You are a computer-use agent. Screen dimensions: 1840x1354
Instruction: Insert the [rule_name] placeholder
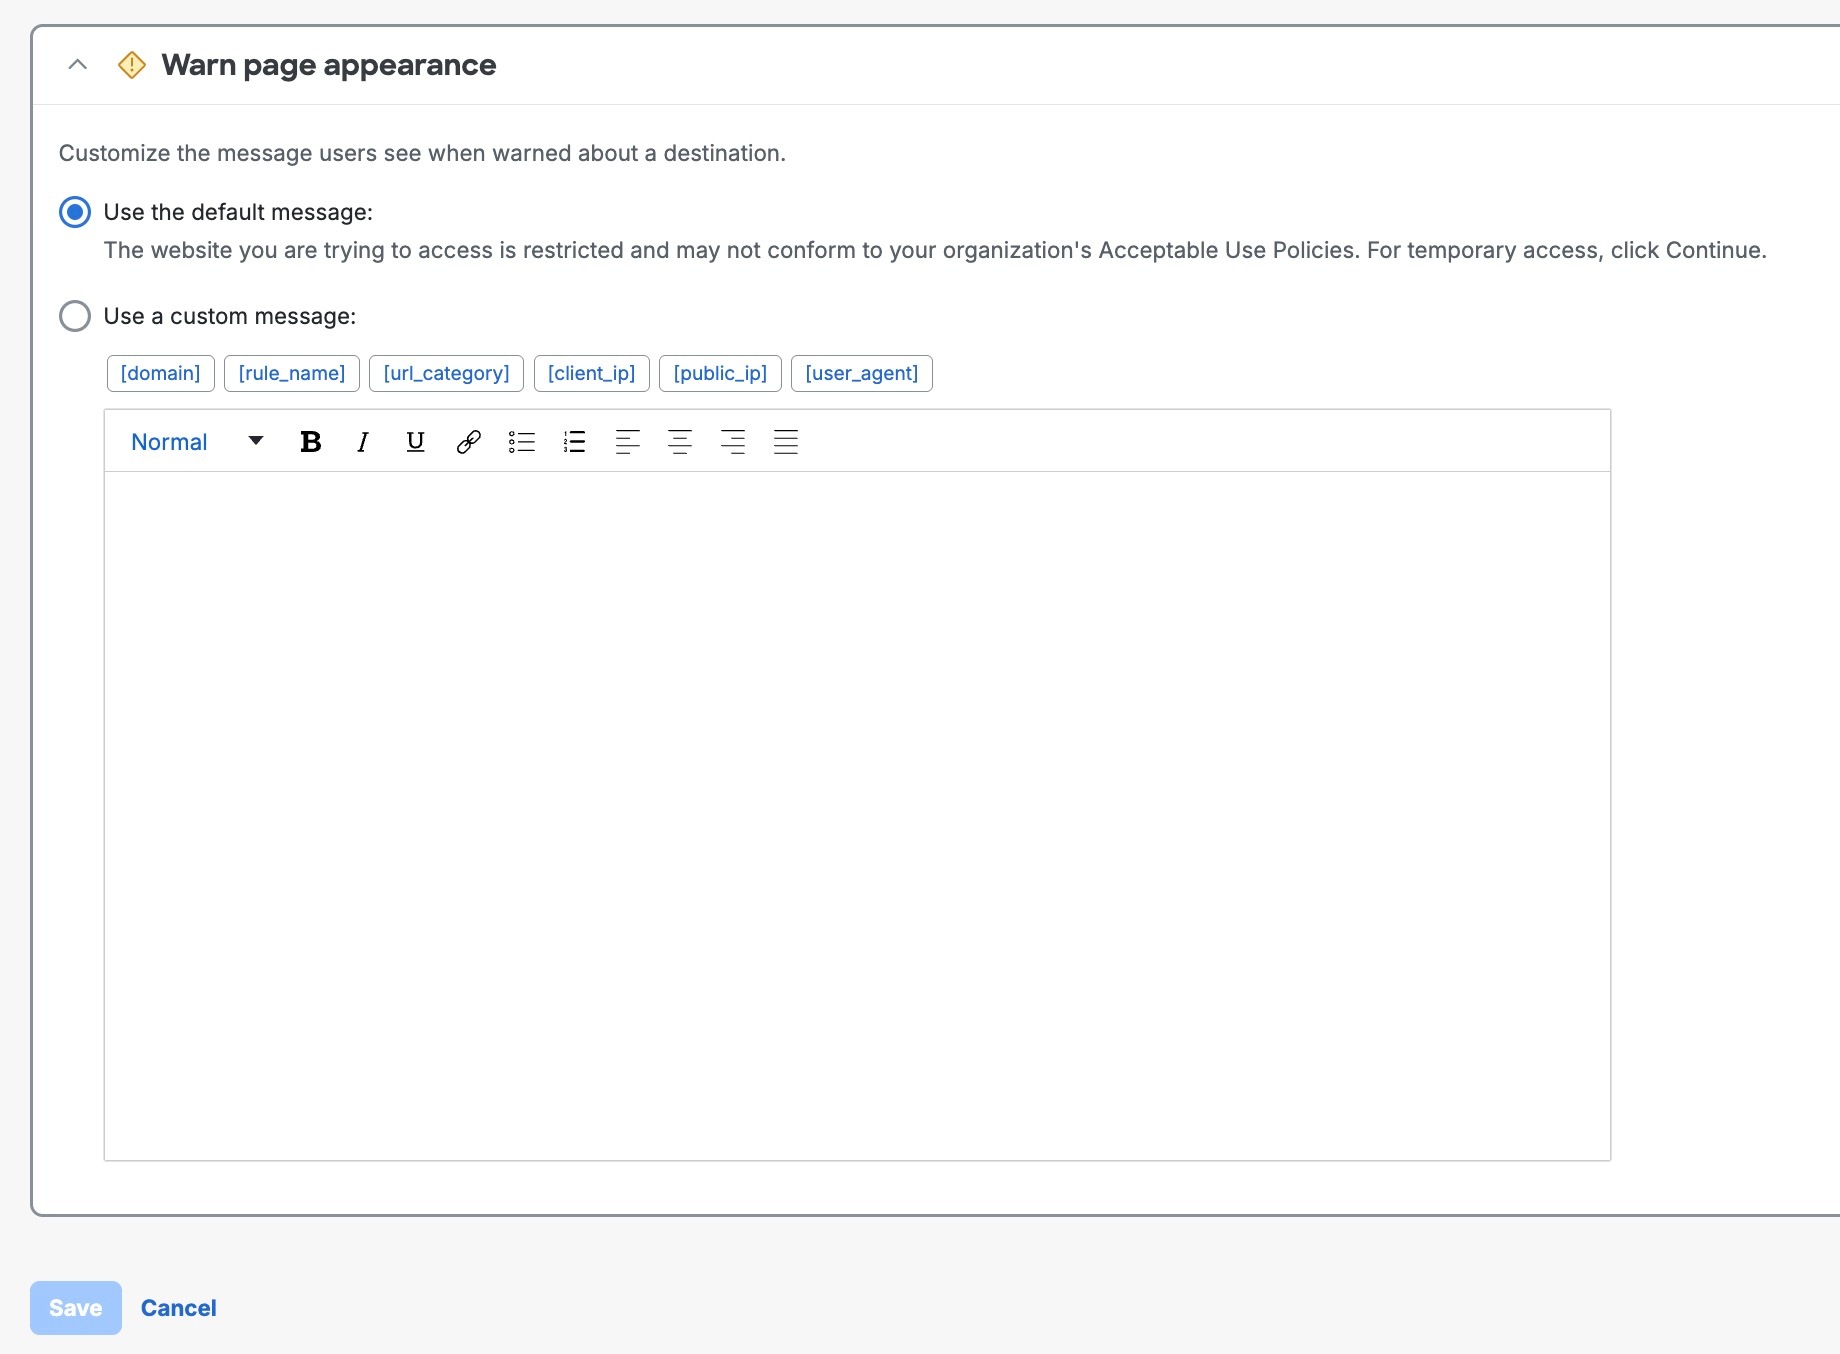point(292,373)
